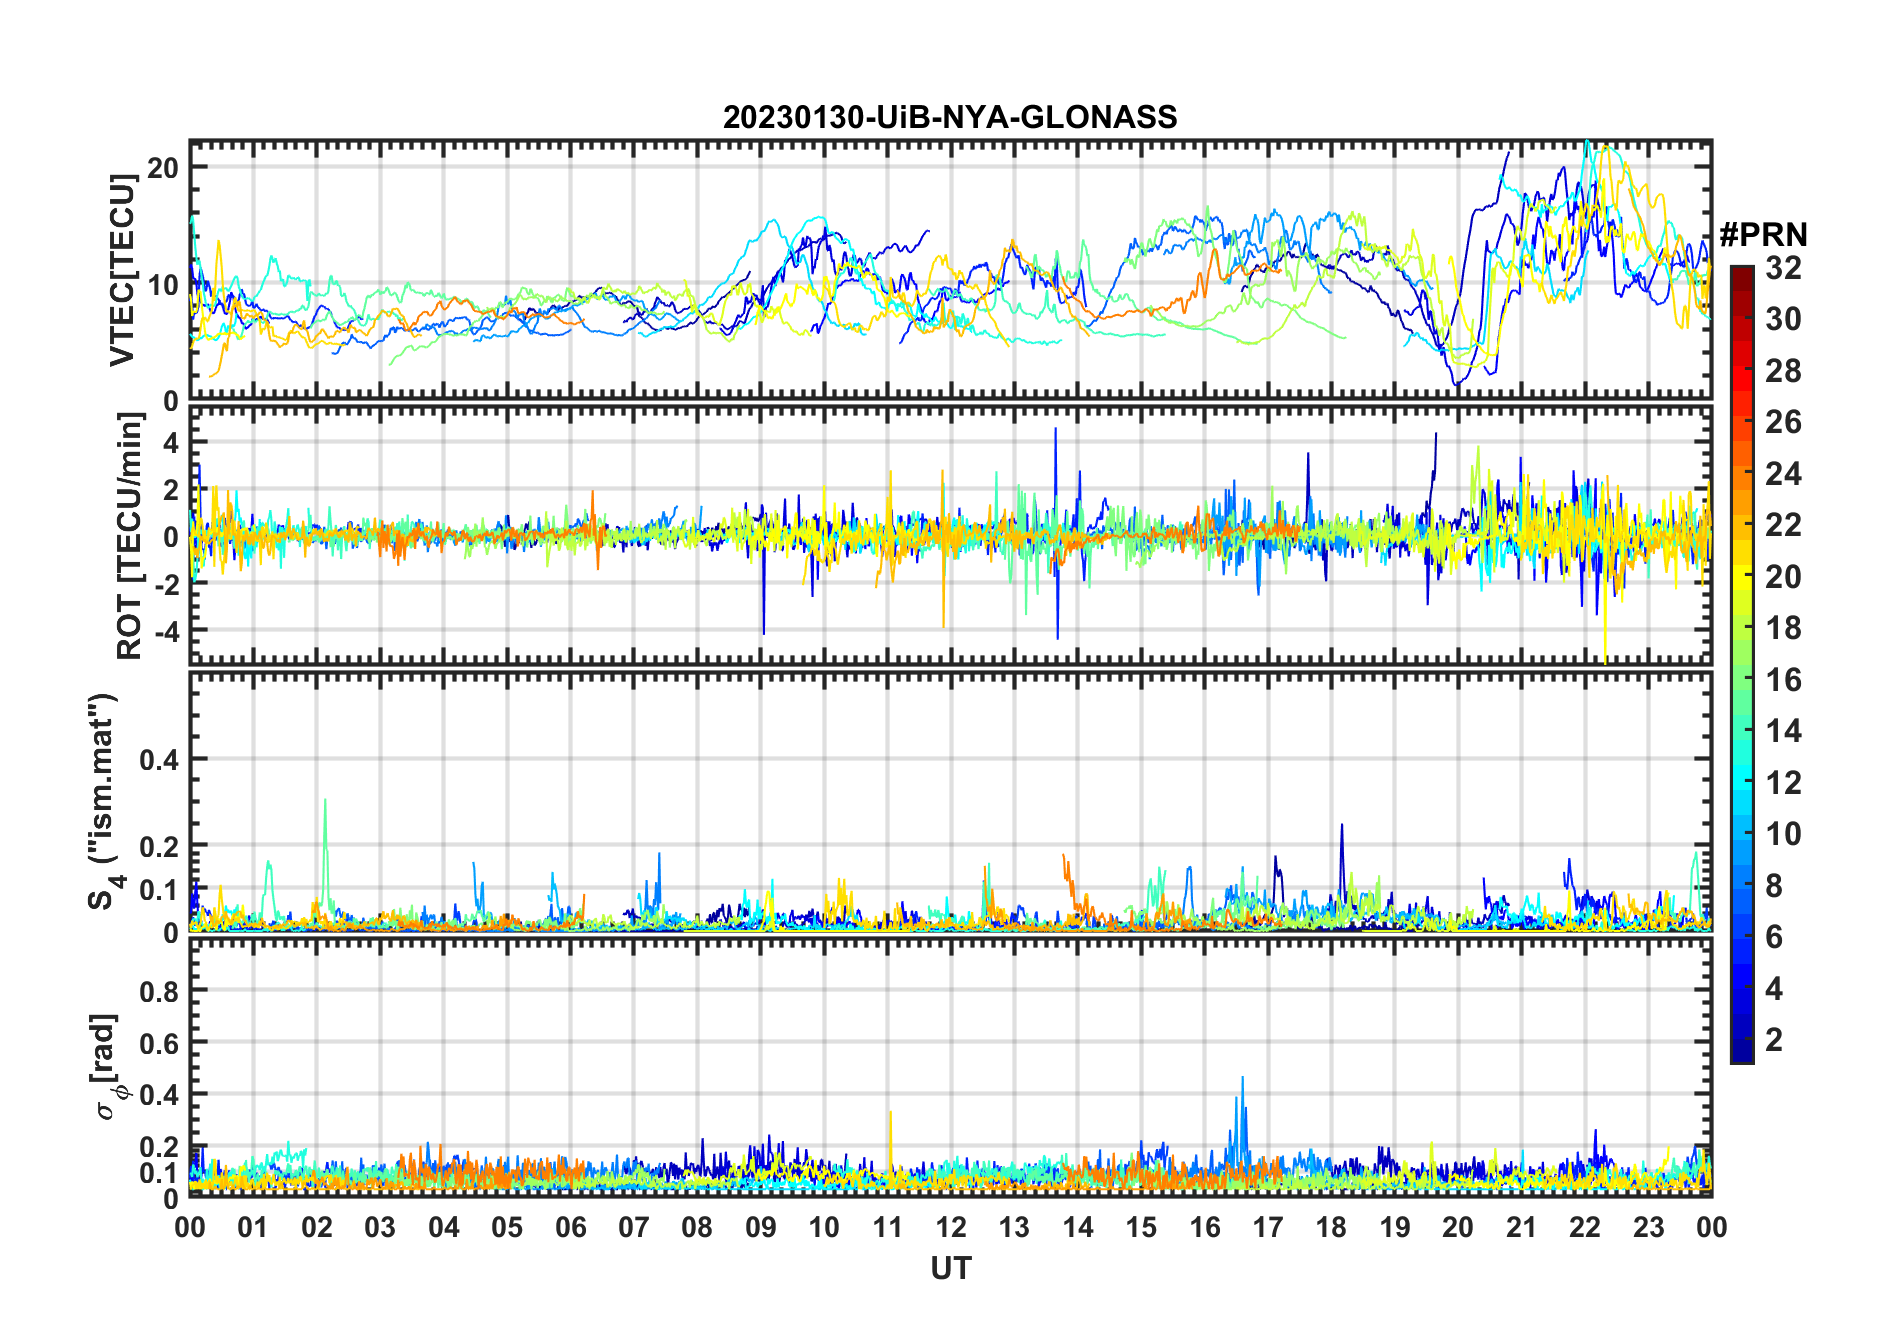This screenshot has width=1902, height=1330.
Task: Select the ROT [TECU/min] y-axis label
Action: [130, 537]
